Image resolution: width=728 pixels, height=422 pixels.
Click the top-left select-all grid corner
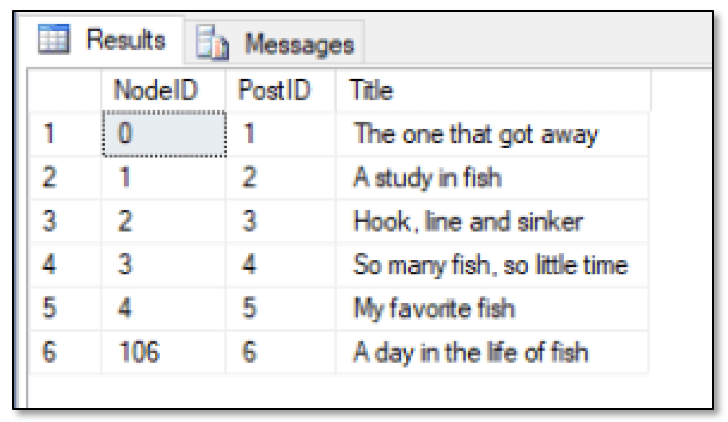(x=65, y=90)
